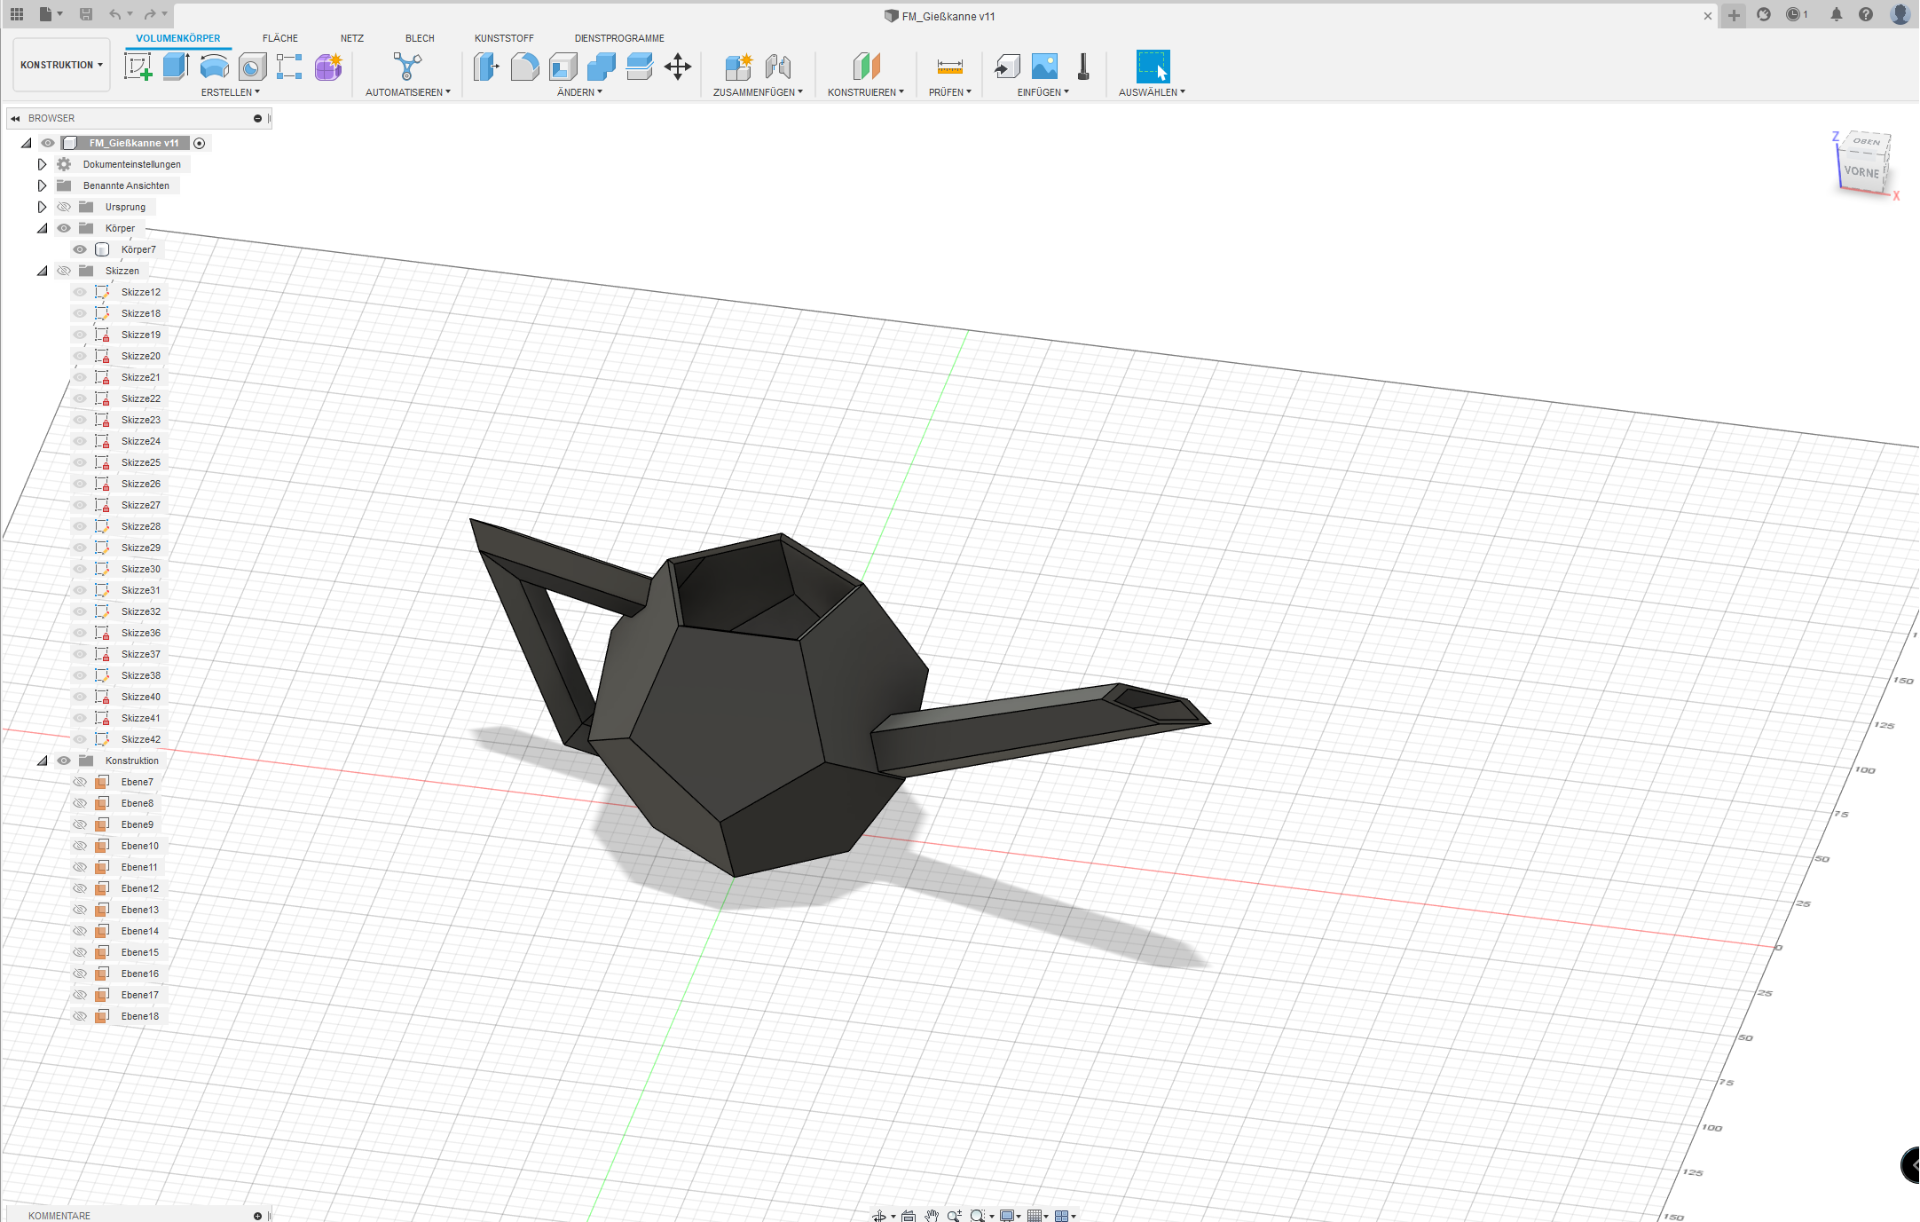Toggle visibility of Skizze12
Viewport: 1920px width, 1222px height.
click(x=80, y=292)
